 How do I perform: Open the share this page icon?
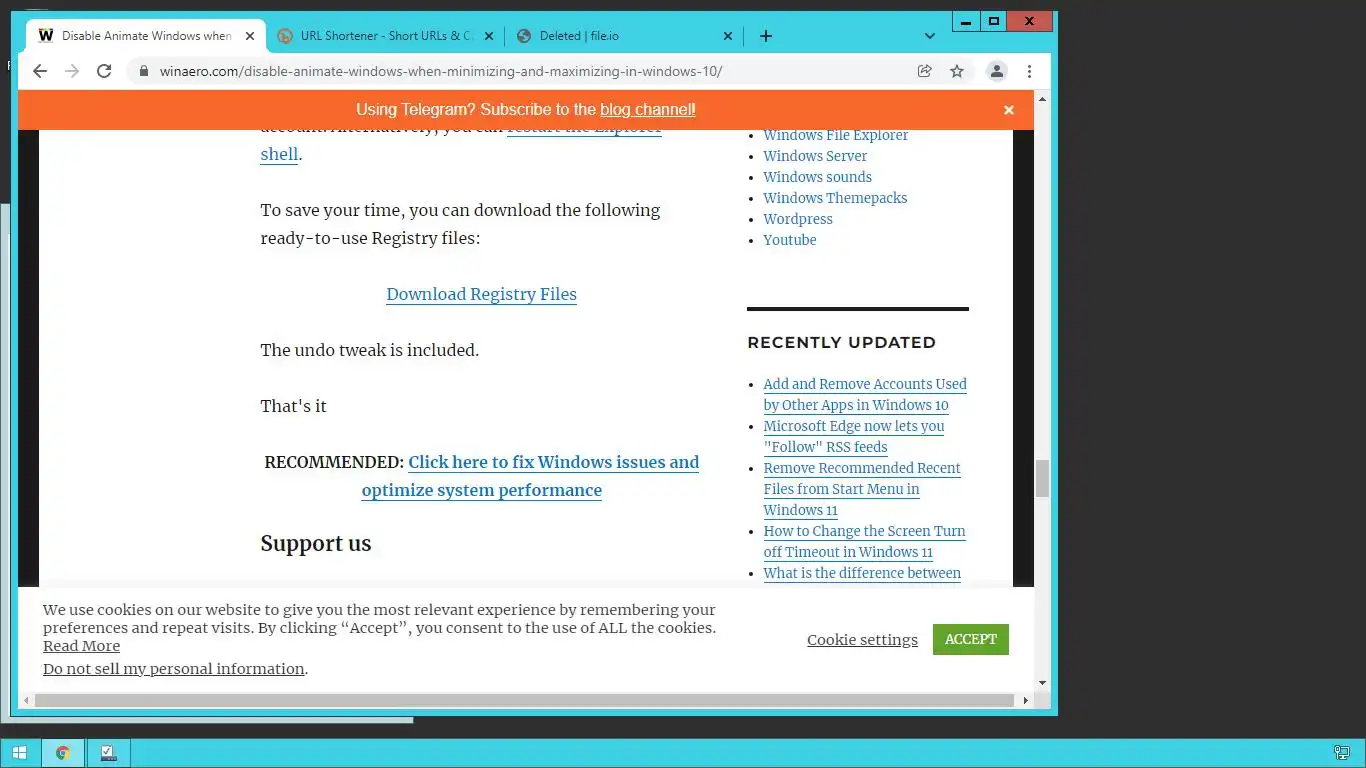click(925, 71)
